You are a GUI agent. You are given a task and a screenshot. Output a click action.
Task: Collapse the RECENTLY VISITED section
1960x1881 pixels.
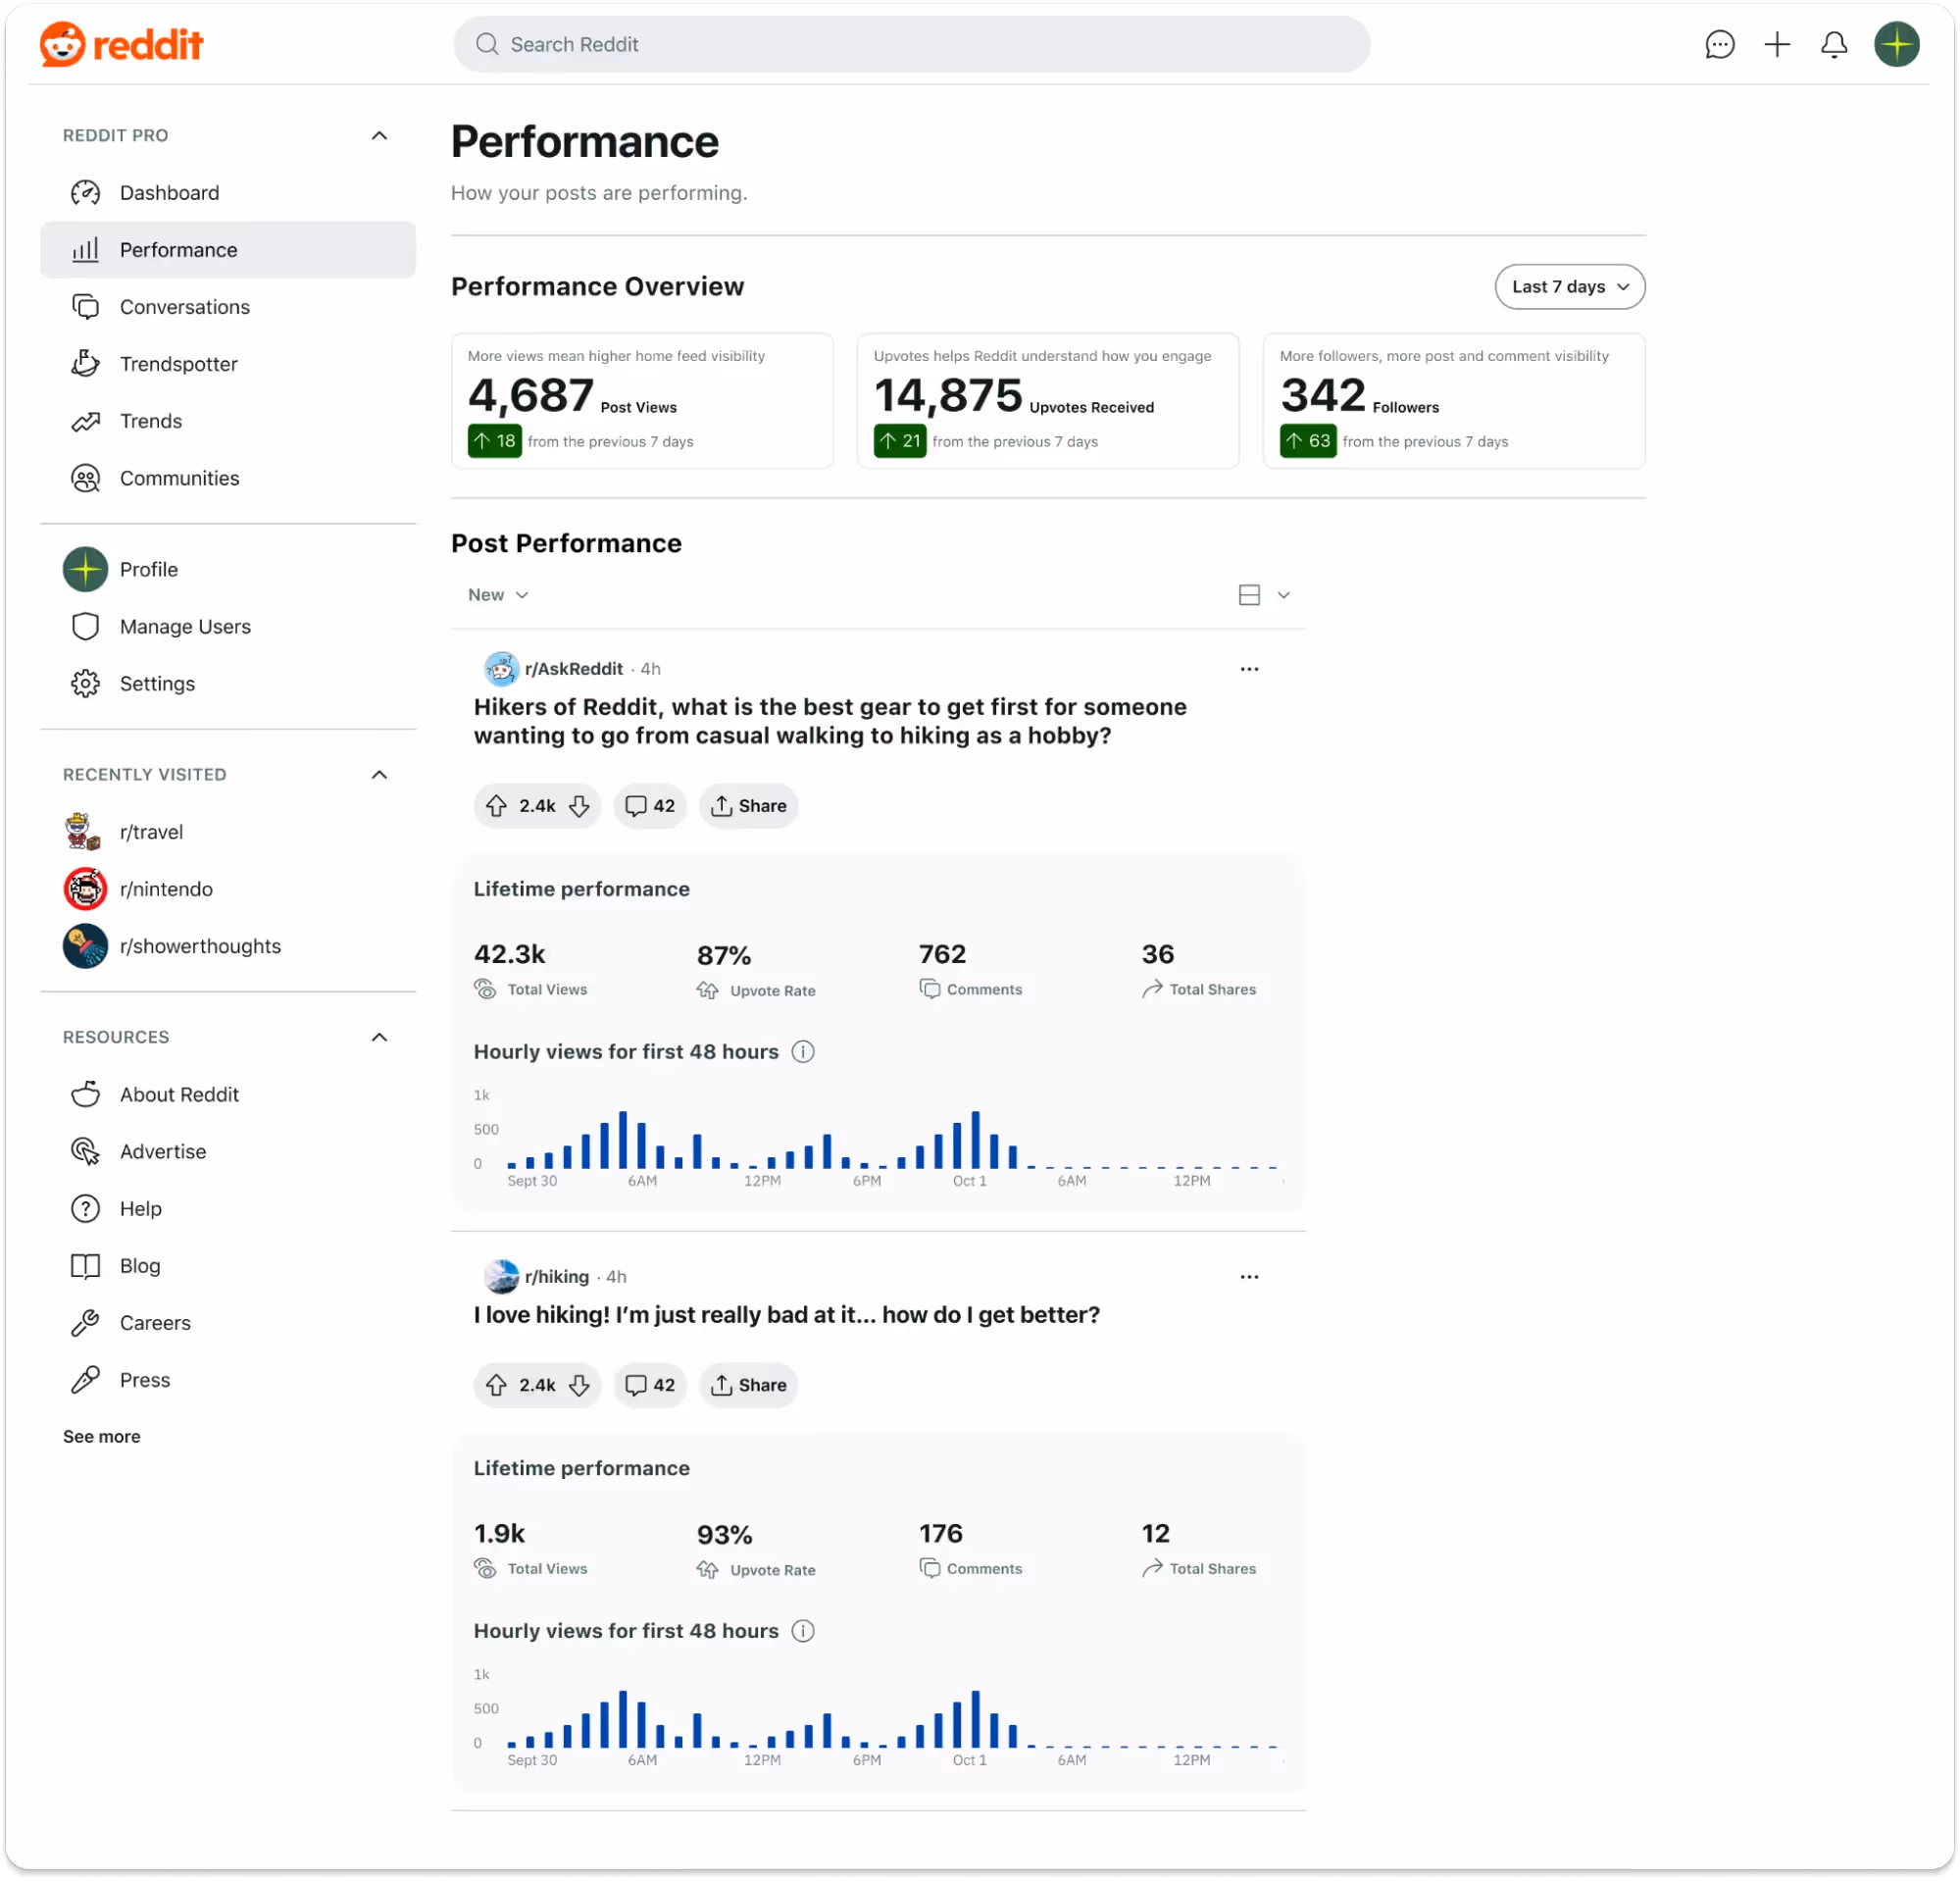click(x=379, y=774)
